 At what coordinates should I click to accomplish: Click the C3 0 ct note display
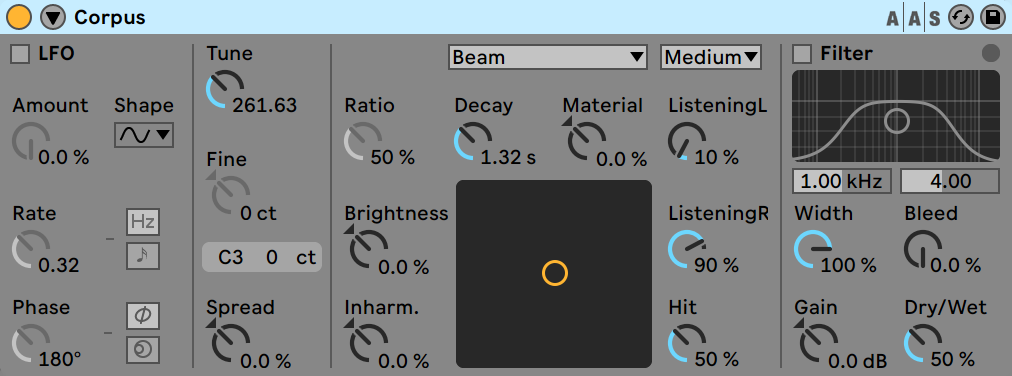click(262, 257)
